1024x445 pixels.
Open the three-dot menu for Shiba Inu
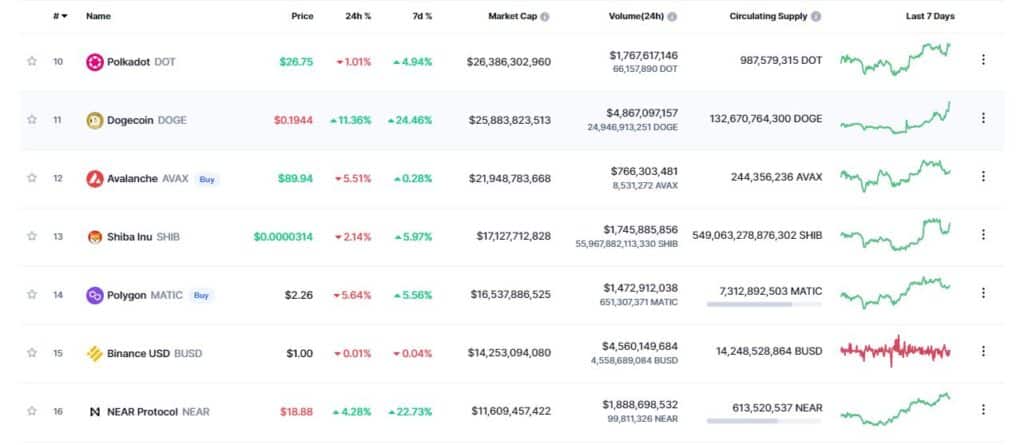point(983,234)
